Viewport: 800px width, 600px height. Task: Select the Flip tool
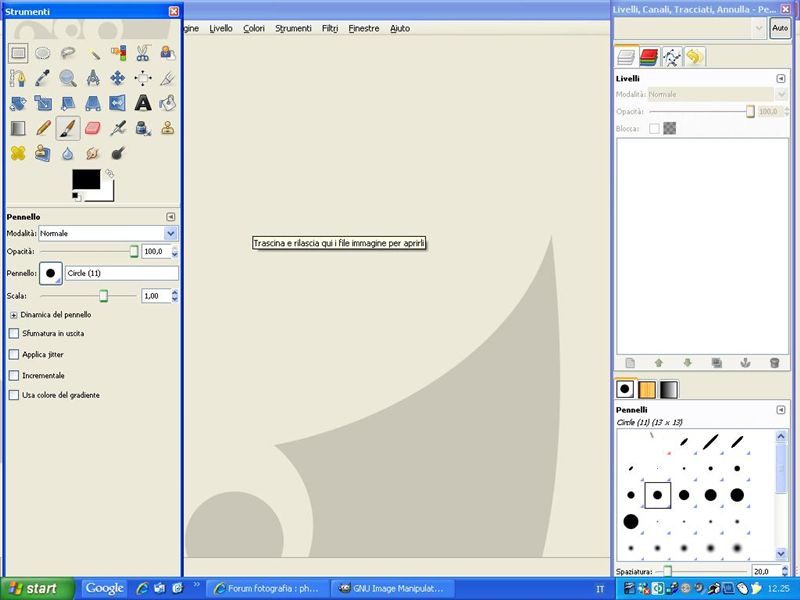(x=118, y=103)
